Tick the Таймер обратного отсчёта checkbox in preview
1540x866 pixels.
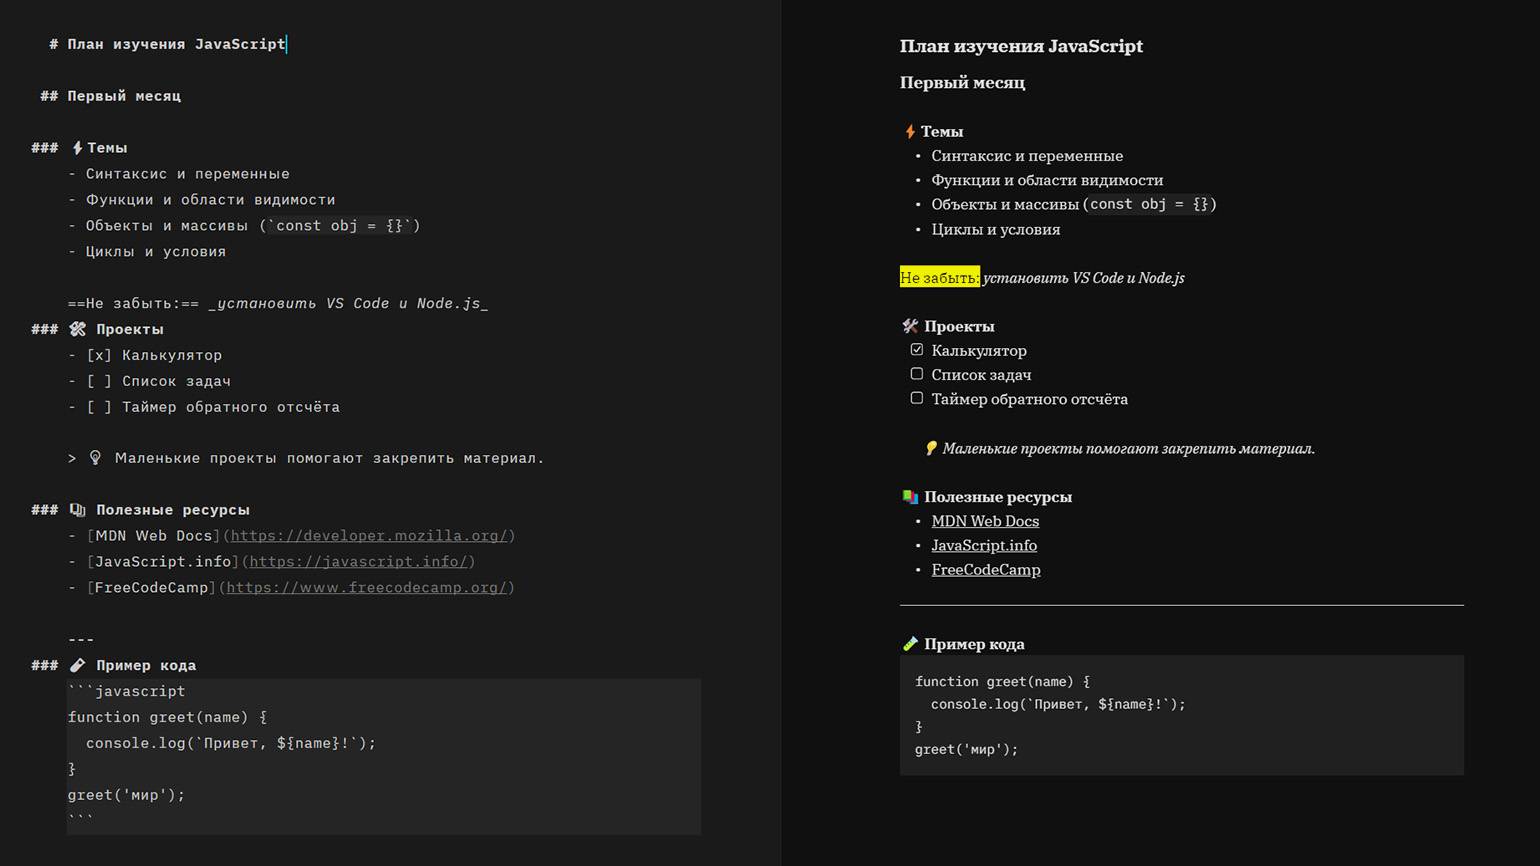(917, 398)
